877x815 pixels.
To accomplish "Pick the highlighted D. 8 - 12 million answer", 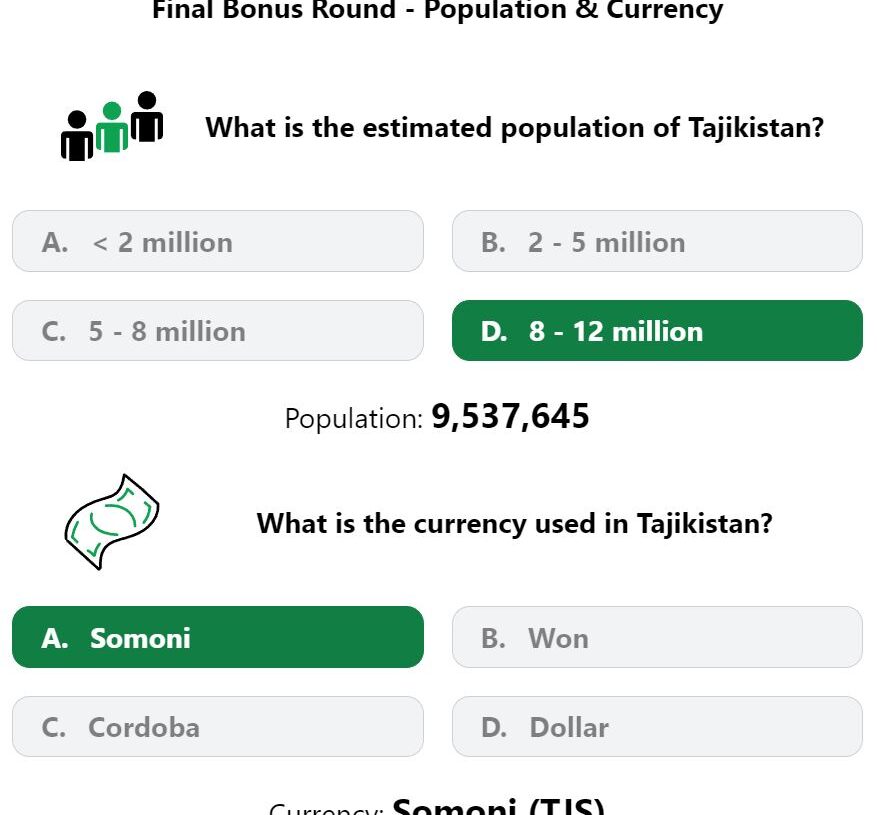I will [657, 331].
